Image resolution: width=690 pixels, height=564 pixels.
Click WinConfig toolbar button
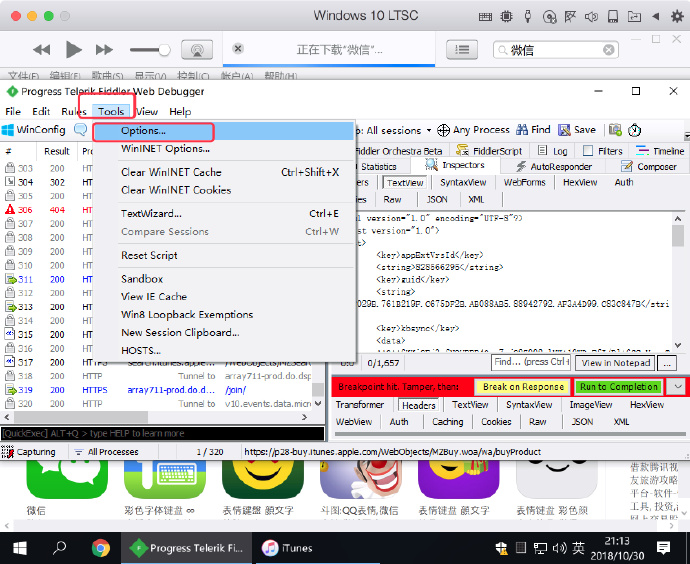[x=34, y=130]
